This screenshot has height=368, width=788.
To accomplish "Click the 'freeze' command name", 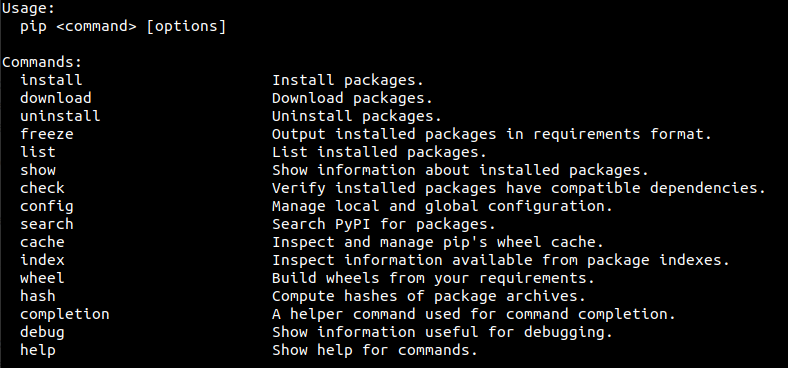I will (47, 134).
